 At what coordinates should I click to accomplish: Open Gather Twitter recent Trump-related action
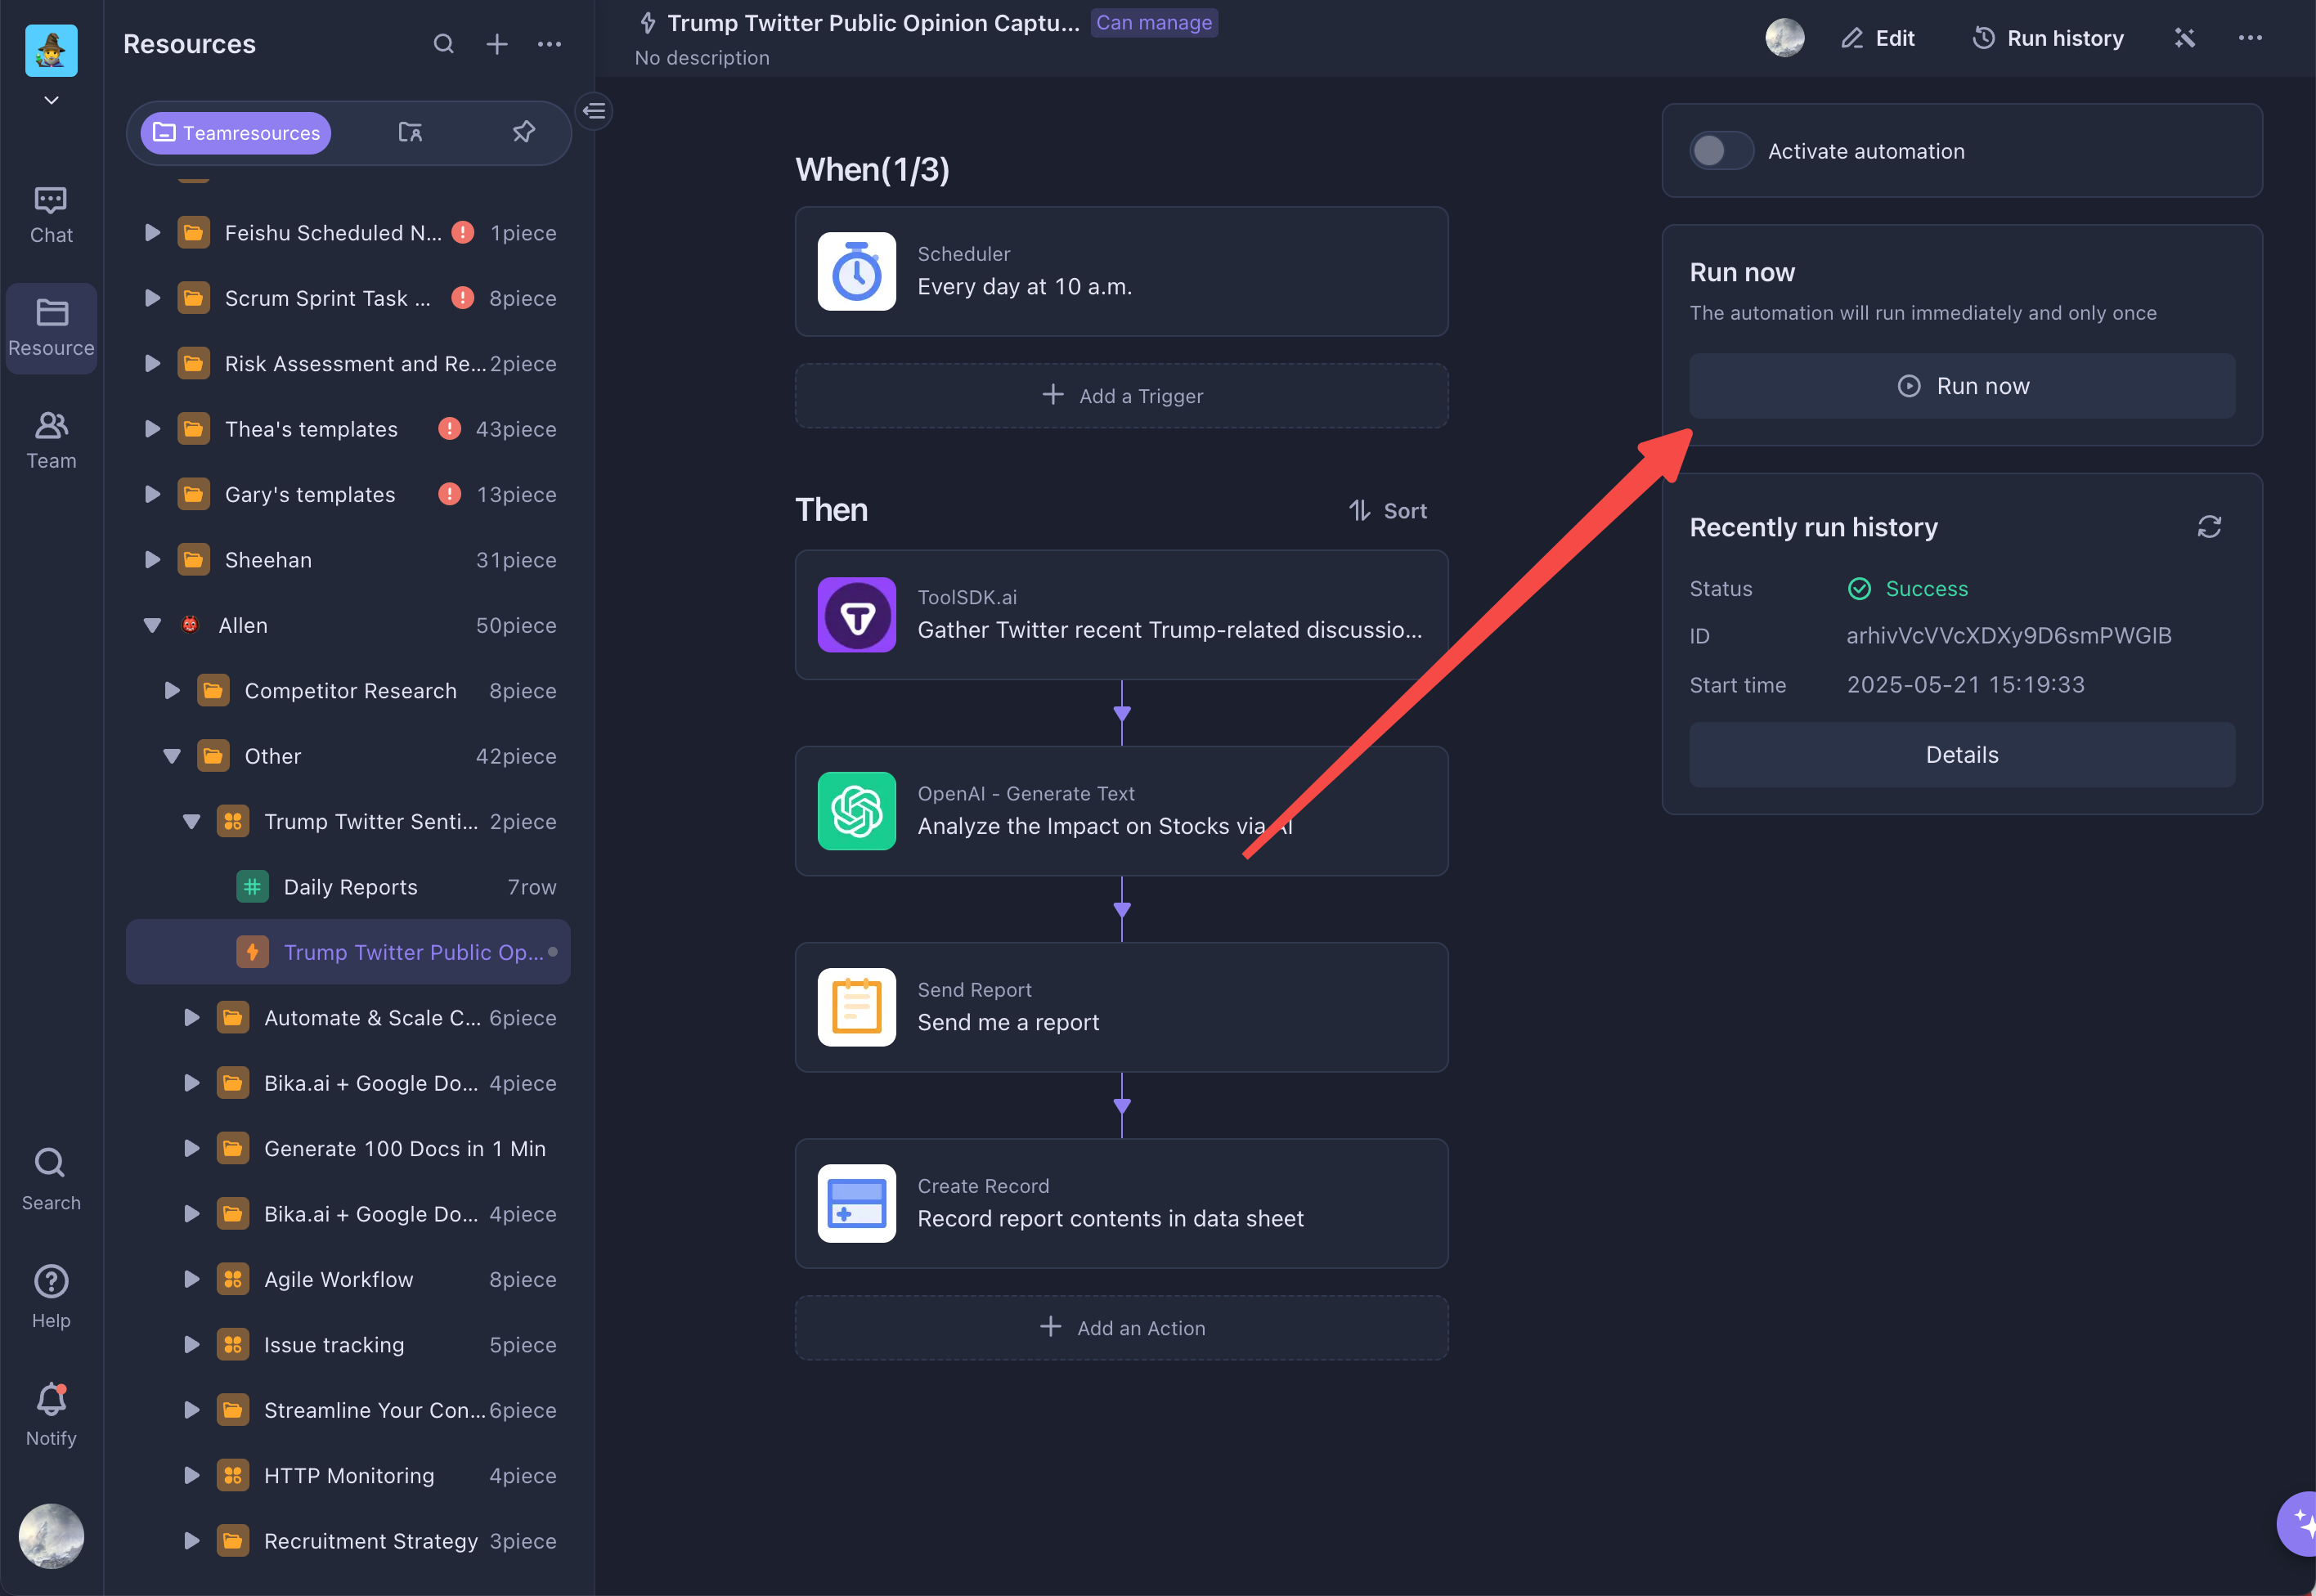point(1121,615)
